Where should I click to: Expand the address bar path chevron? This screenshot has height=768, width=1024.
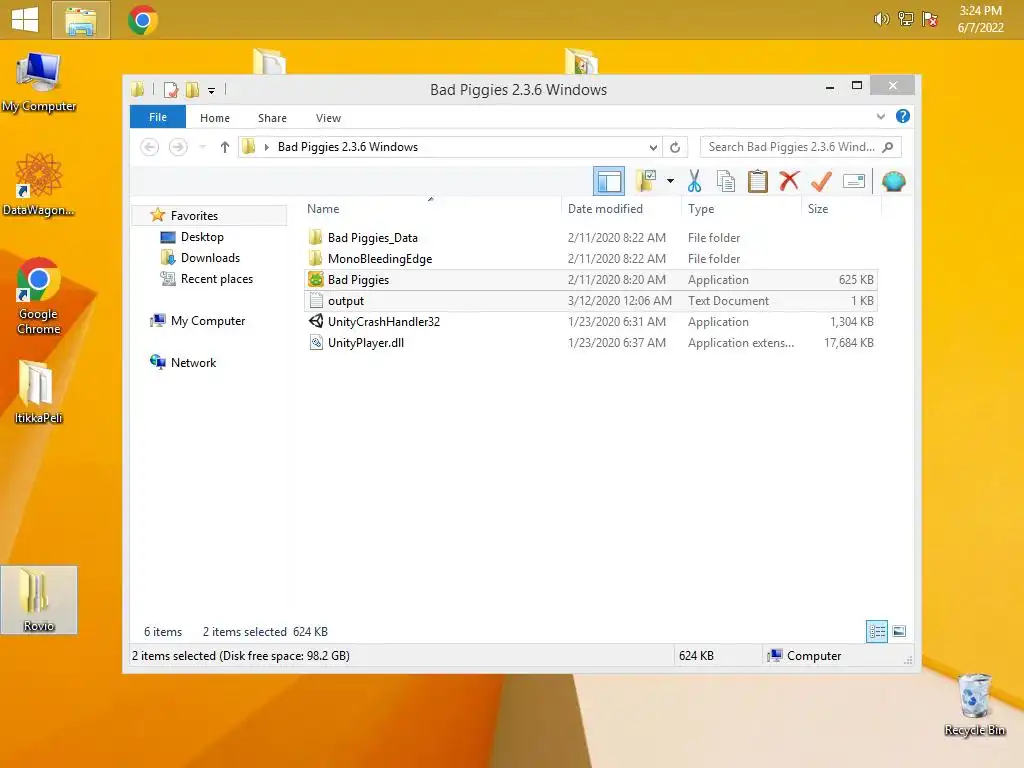pyautogui.click(x=266, y=147)
